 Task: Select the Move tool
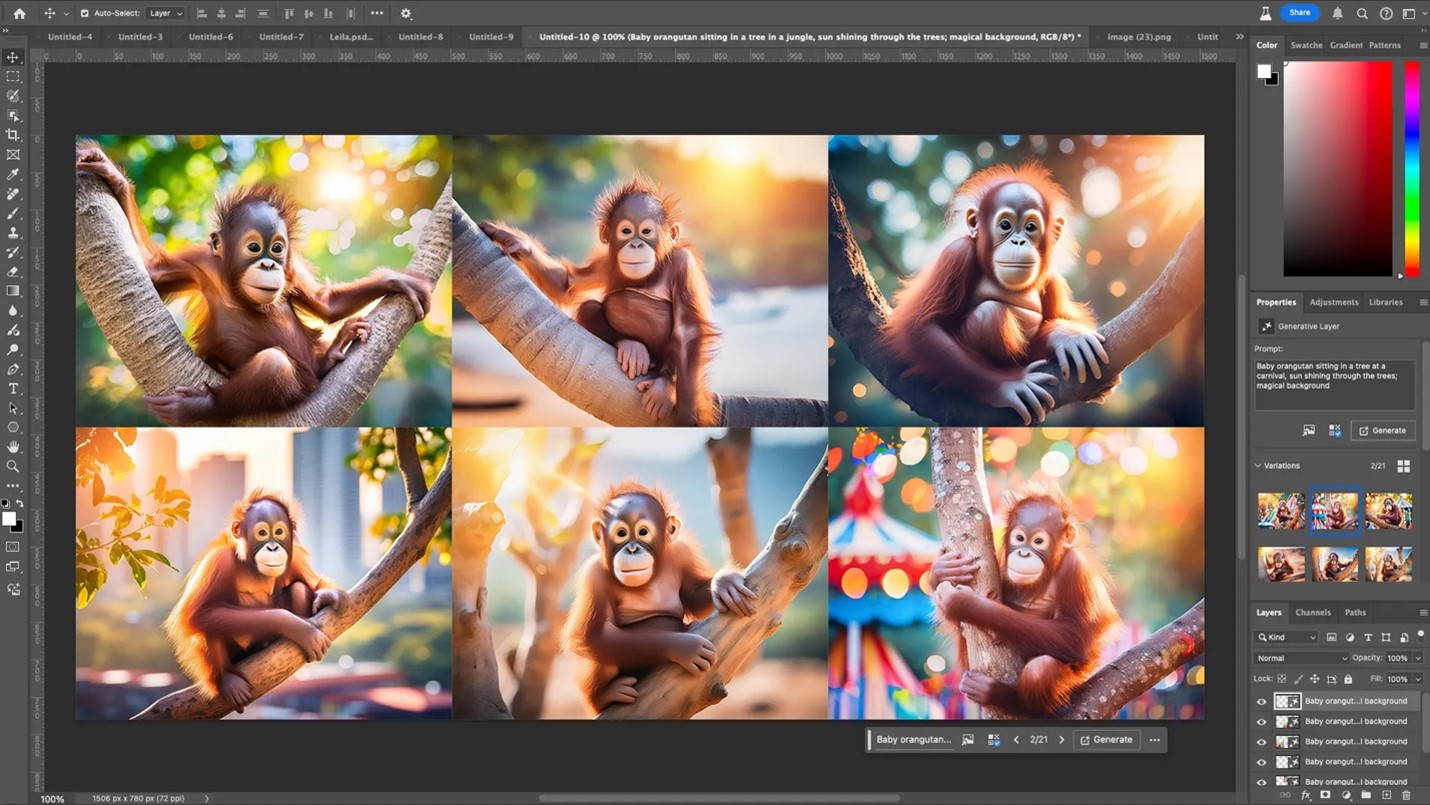pos(13,56)
